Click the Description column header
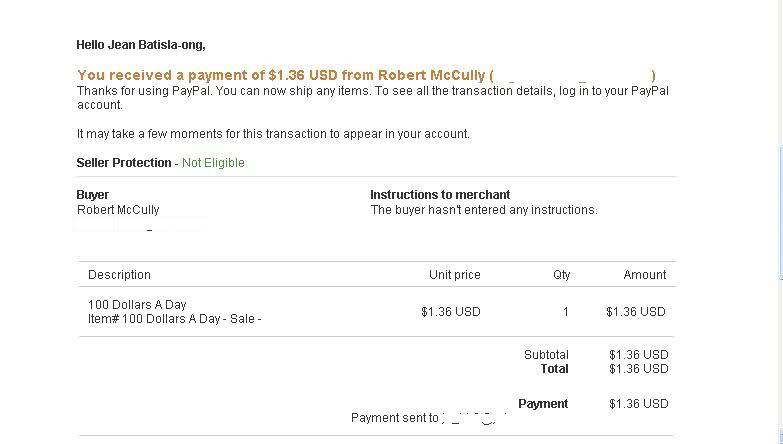Screen dimensions: 783x444 tap(119, 275)
